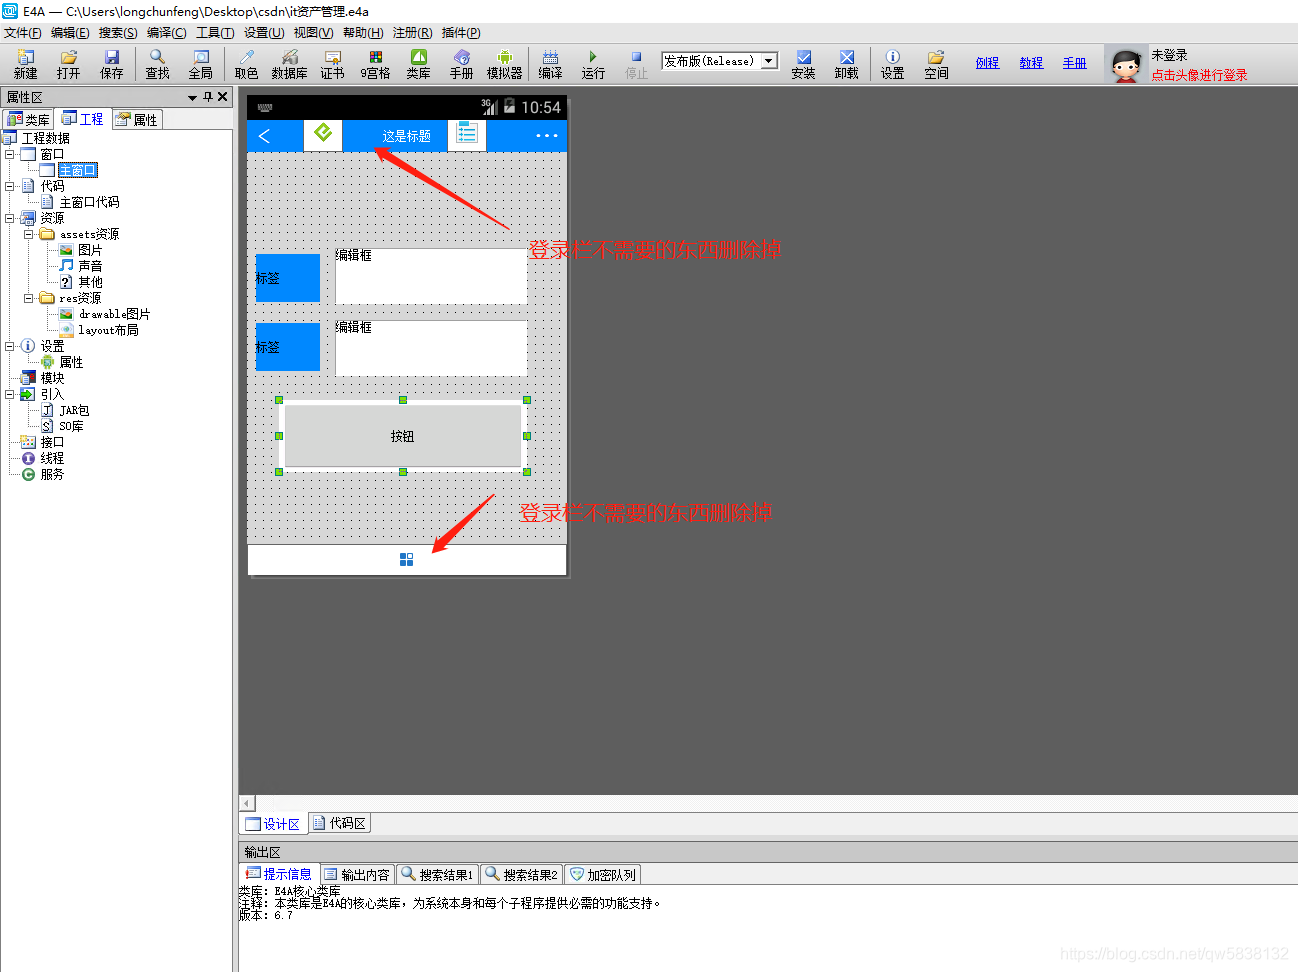Viewport: 1298px width, 972px height.
Task: Click the 类库 library toolbar icon
Action: pyautogui.click(x=418, y=64)
